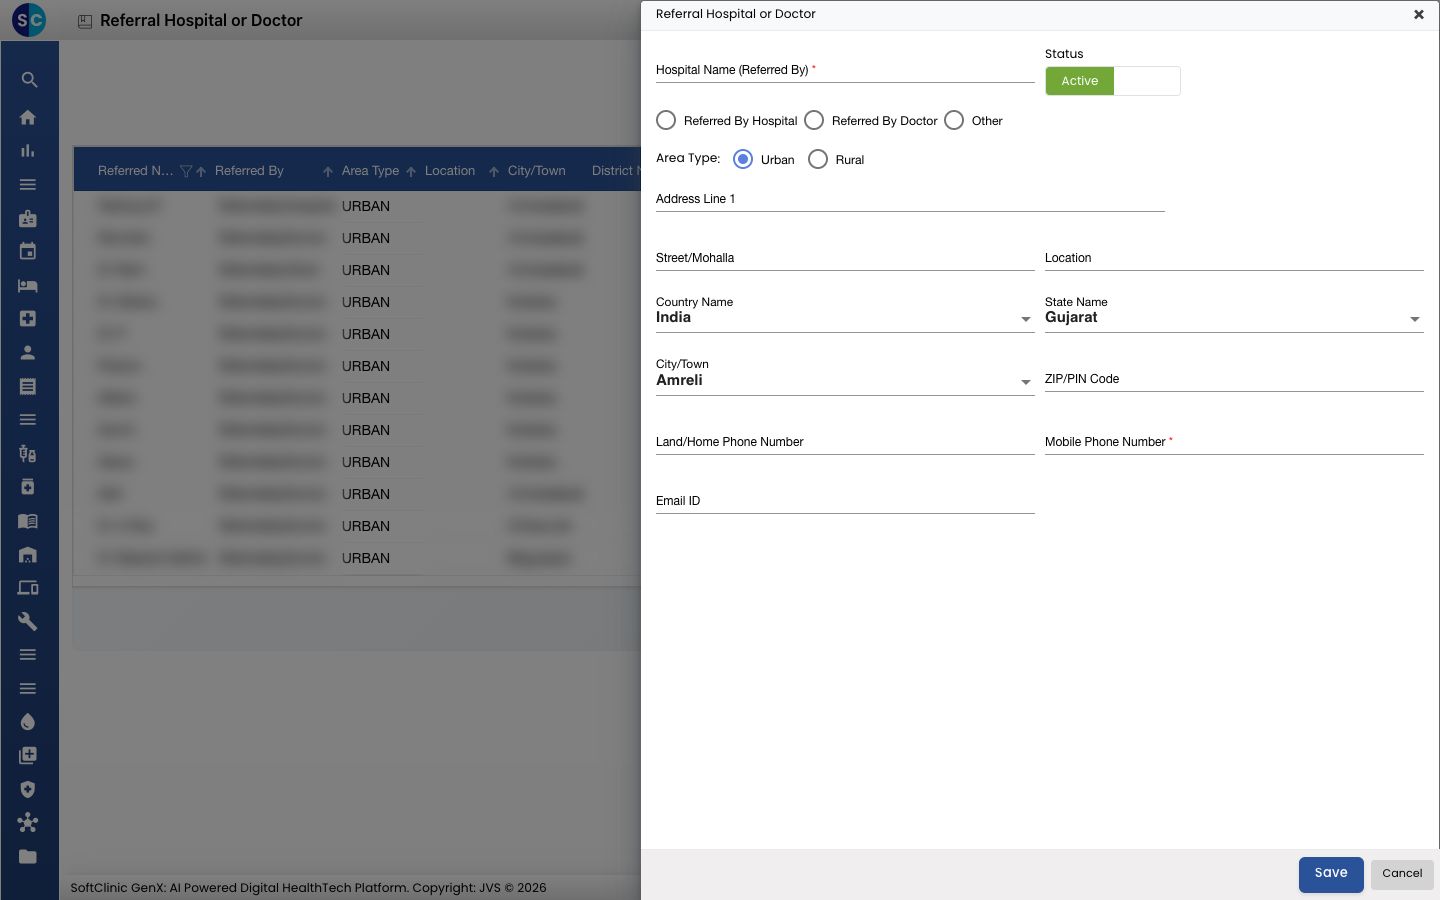The image size is (1440, 900).
Task: Click the District column header
Action: click(615, 171)
